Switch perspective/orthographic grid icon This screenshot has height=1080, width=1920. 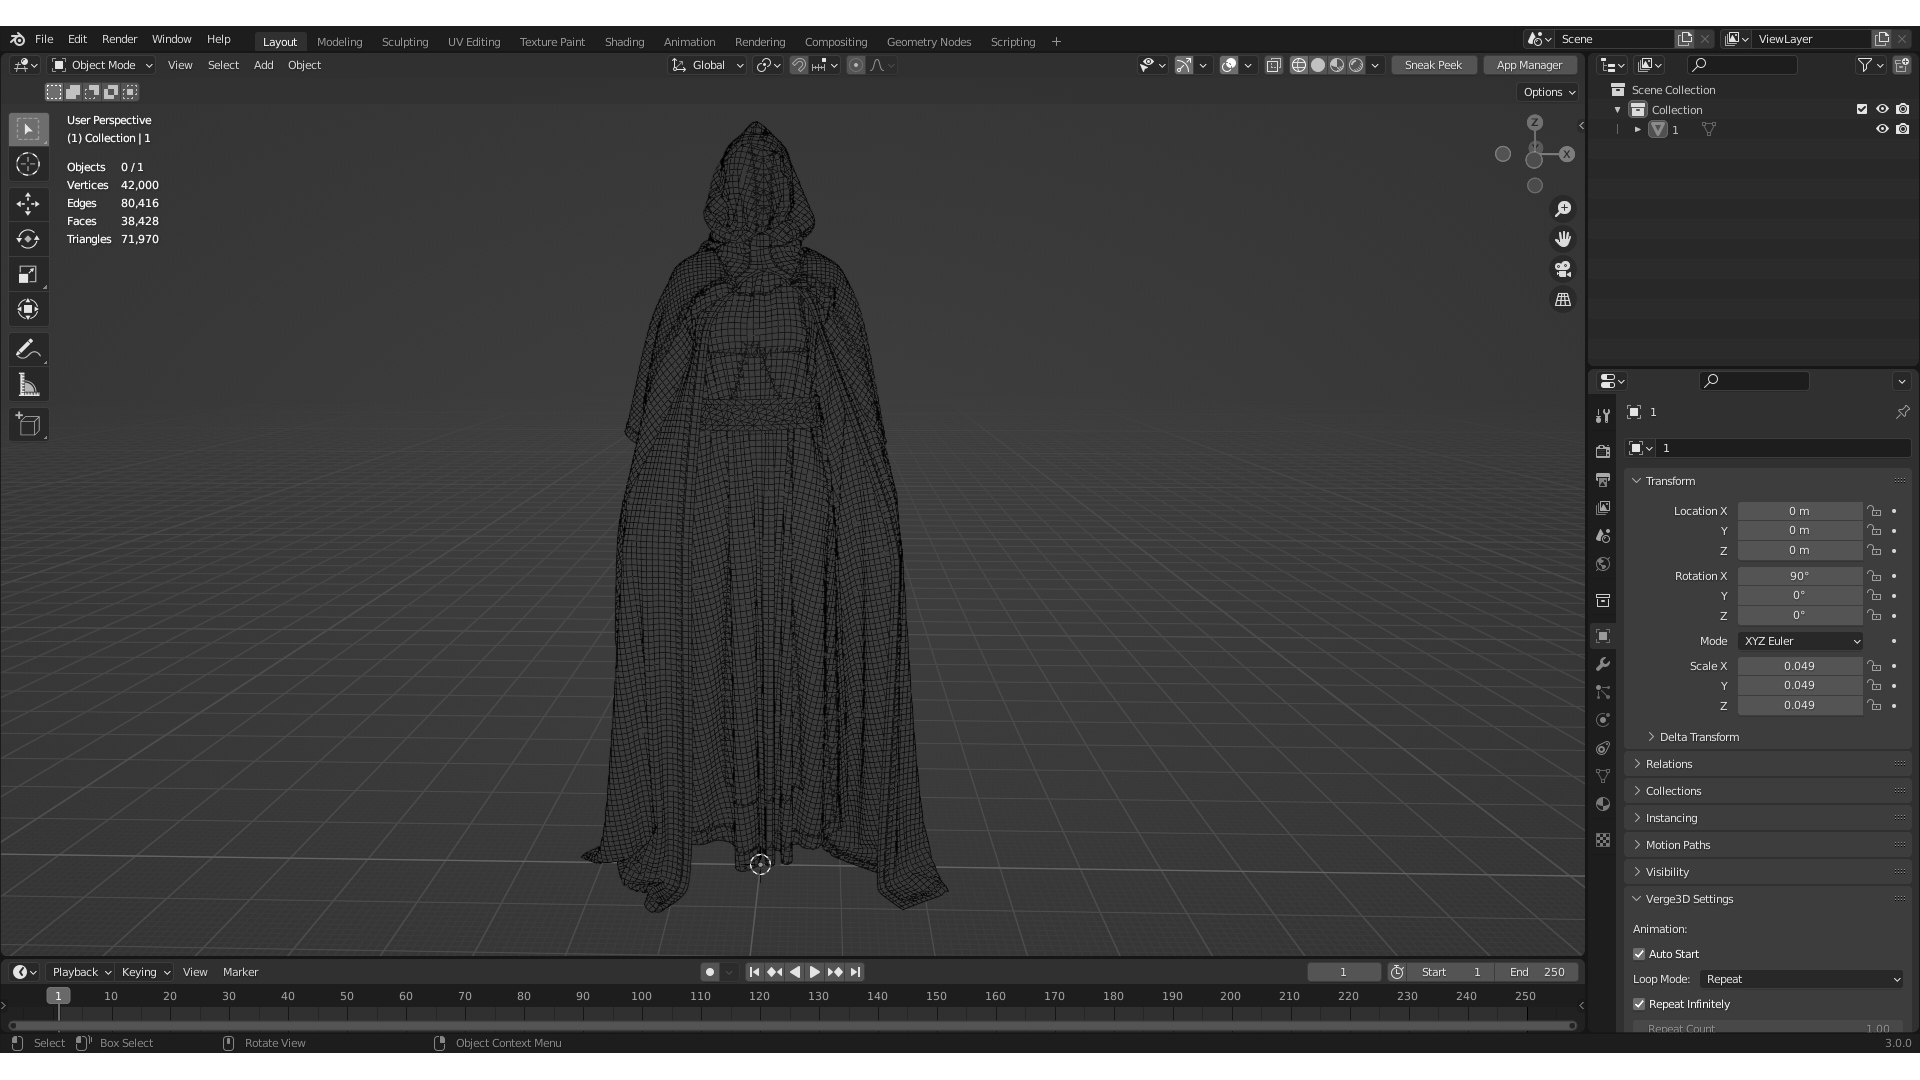1562,300
